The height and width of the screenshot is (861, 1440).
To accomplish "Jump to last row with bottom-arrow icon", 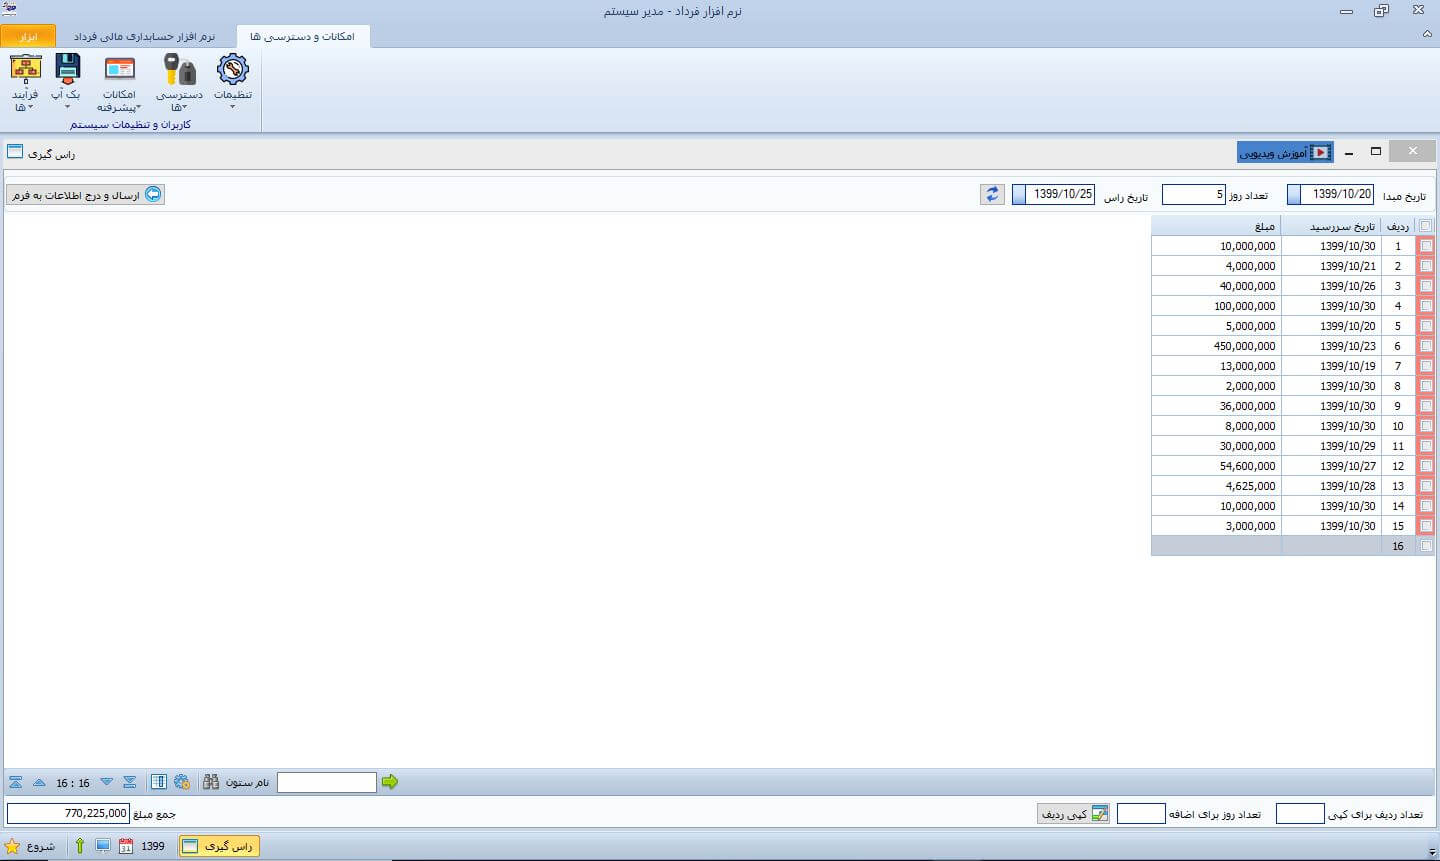I will (x=130, y=782).
